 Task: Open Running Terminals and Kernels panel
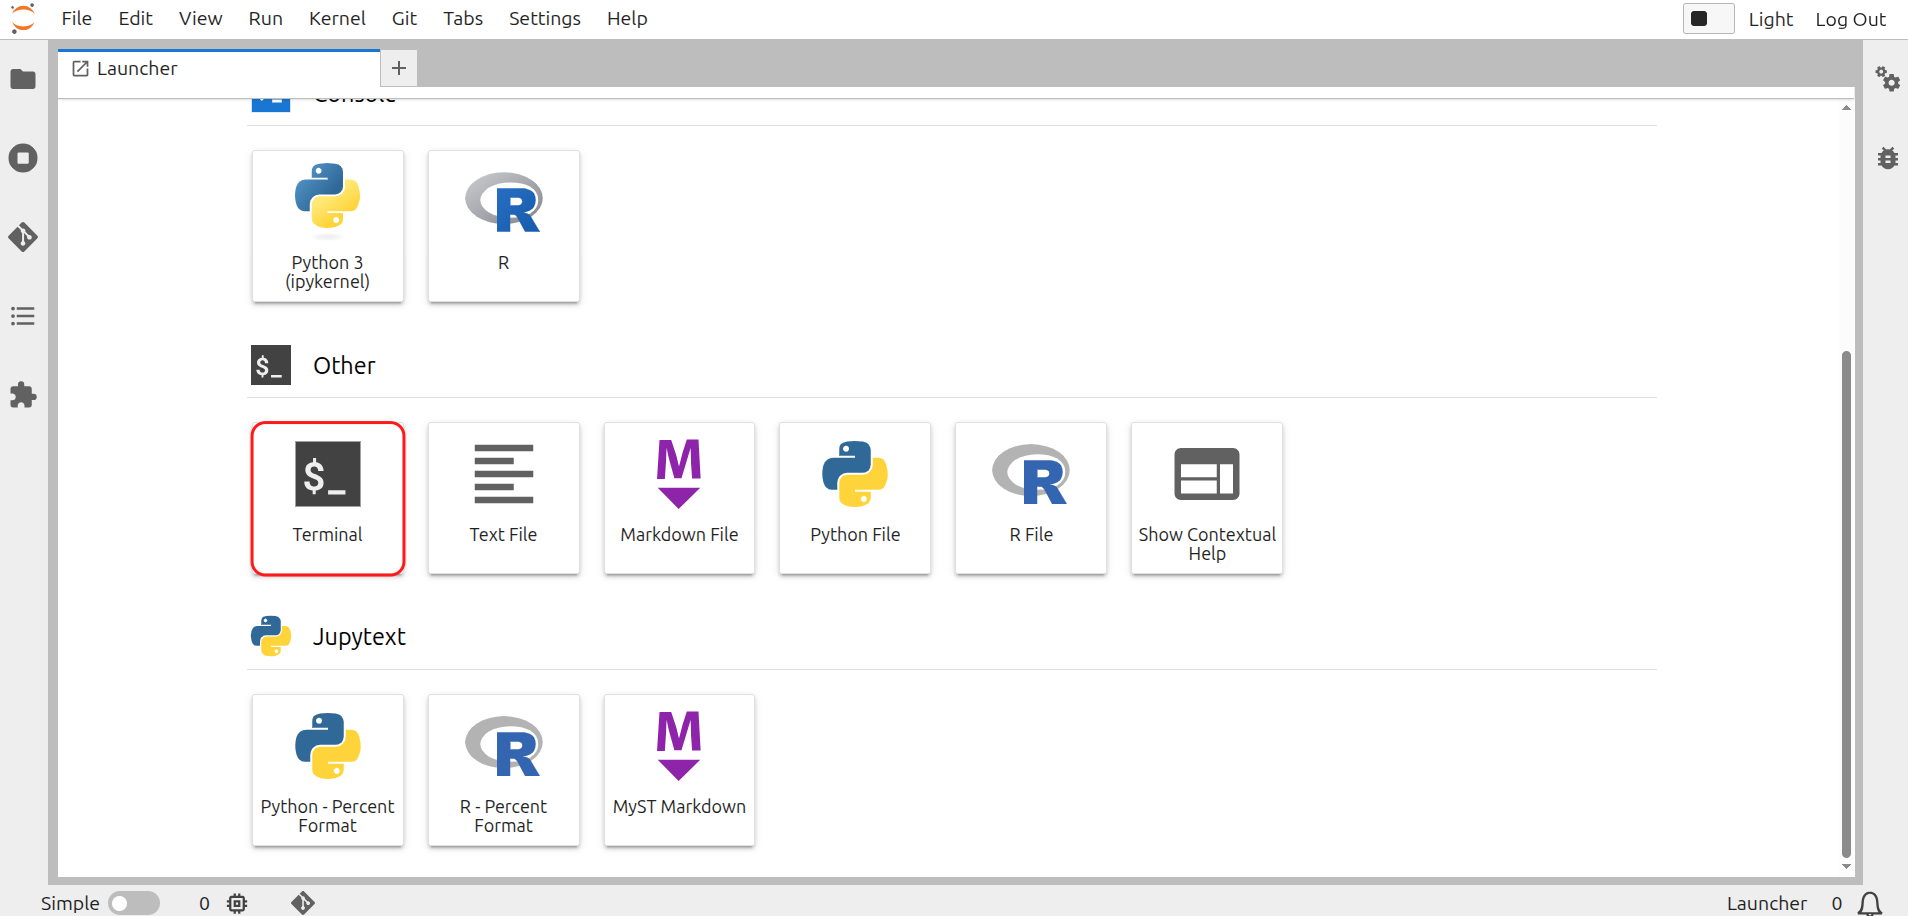point(23,158)
